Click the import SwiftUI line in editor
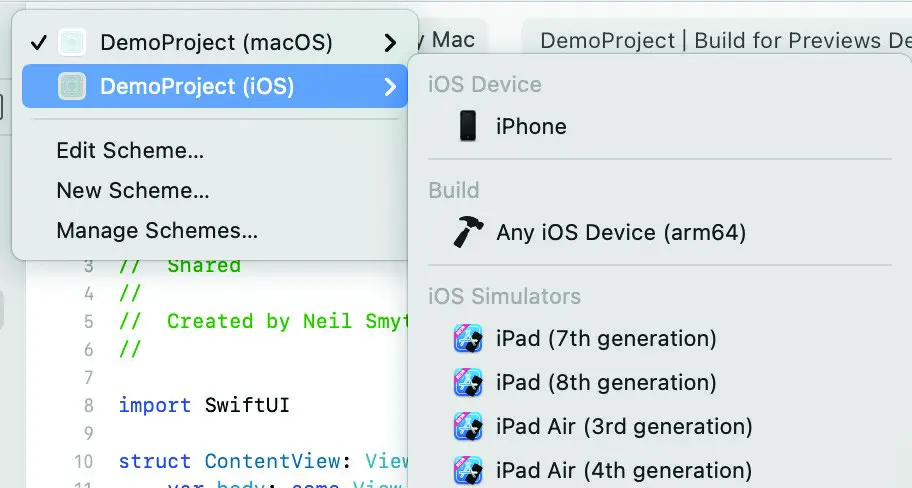The width and height of the screenshot is (912, 488). tap(204, 405)
